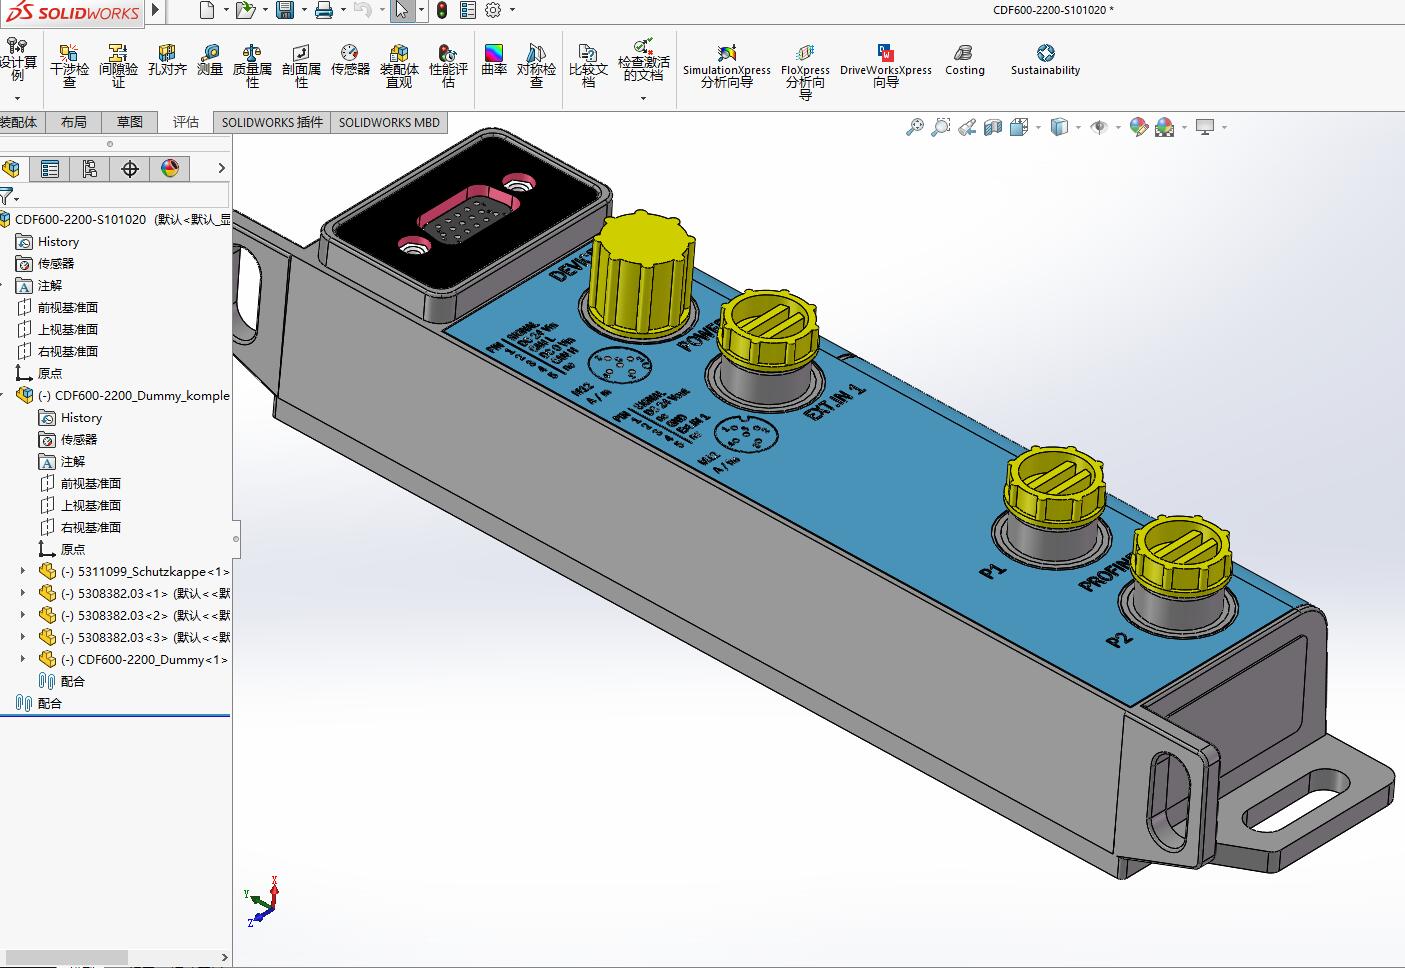Image resolution: width=1405 pixels, height=968 pixels.
Task: Click the Zoom to Area icon
Action: [940, 127]
